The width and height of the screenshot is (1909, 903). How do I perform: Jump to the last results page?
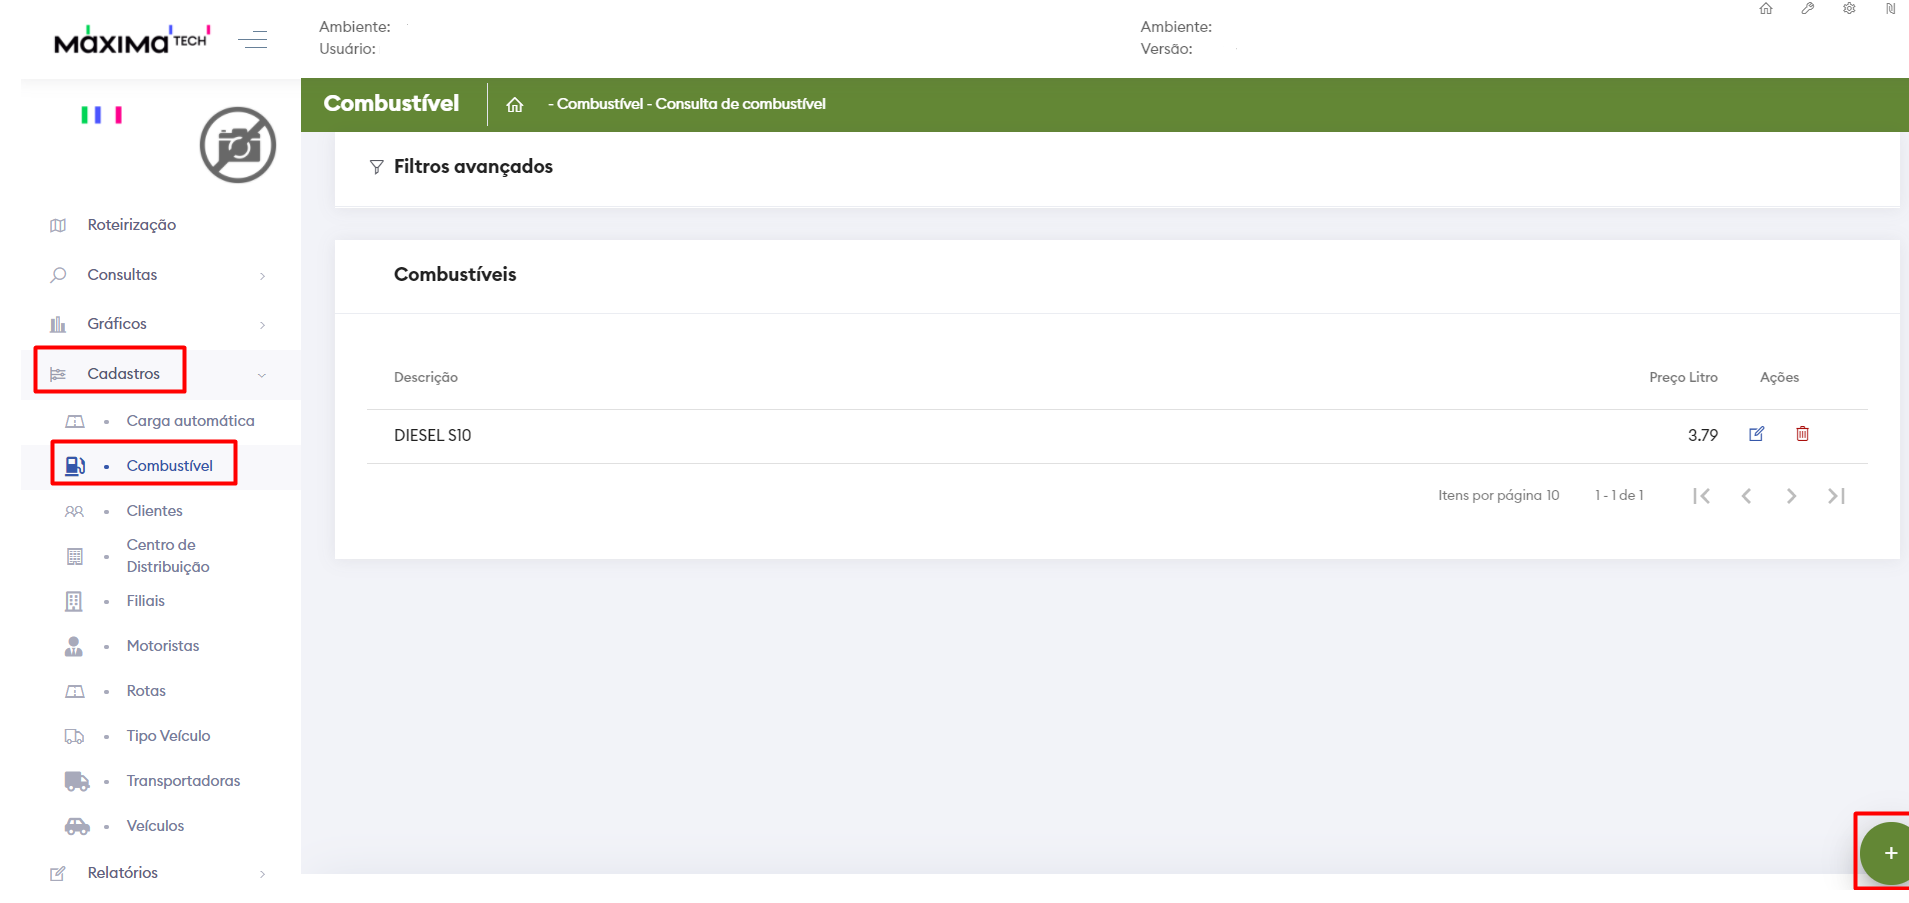1836,496
